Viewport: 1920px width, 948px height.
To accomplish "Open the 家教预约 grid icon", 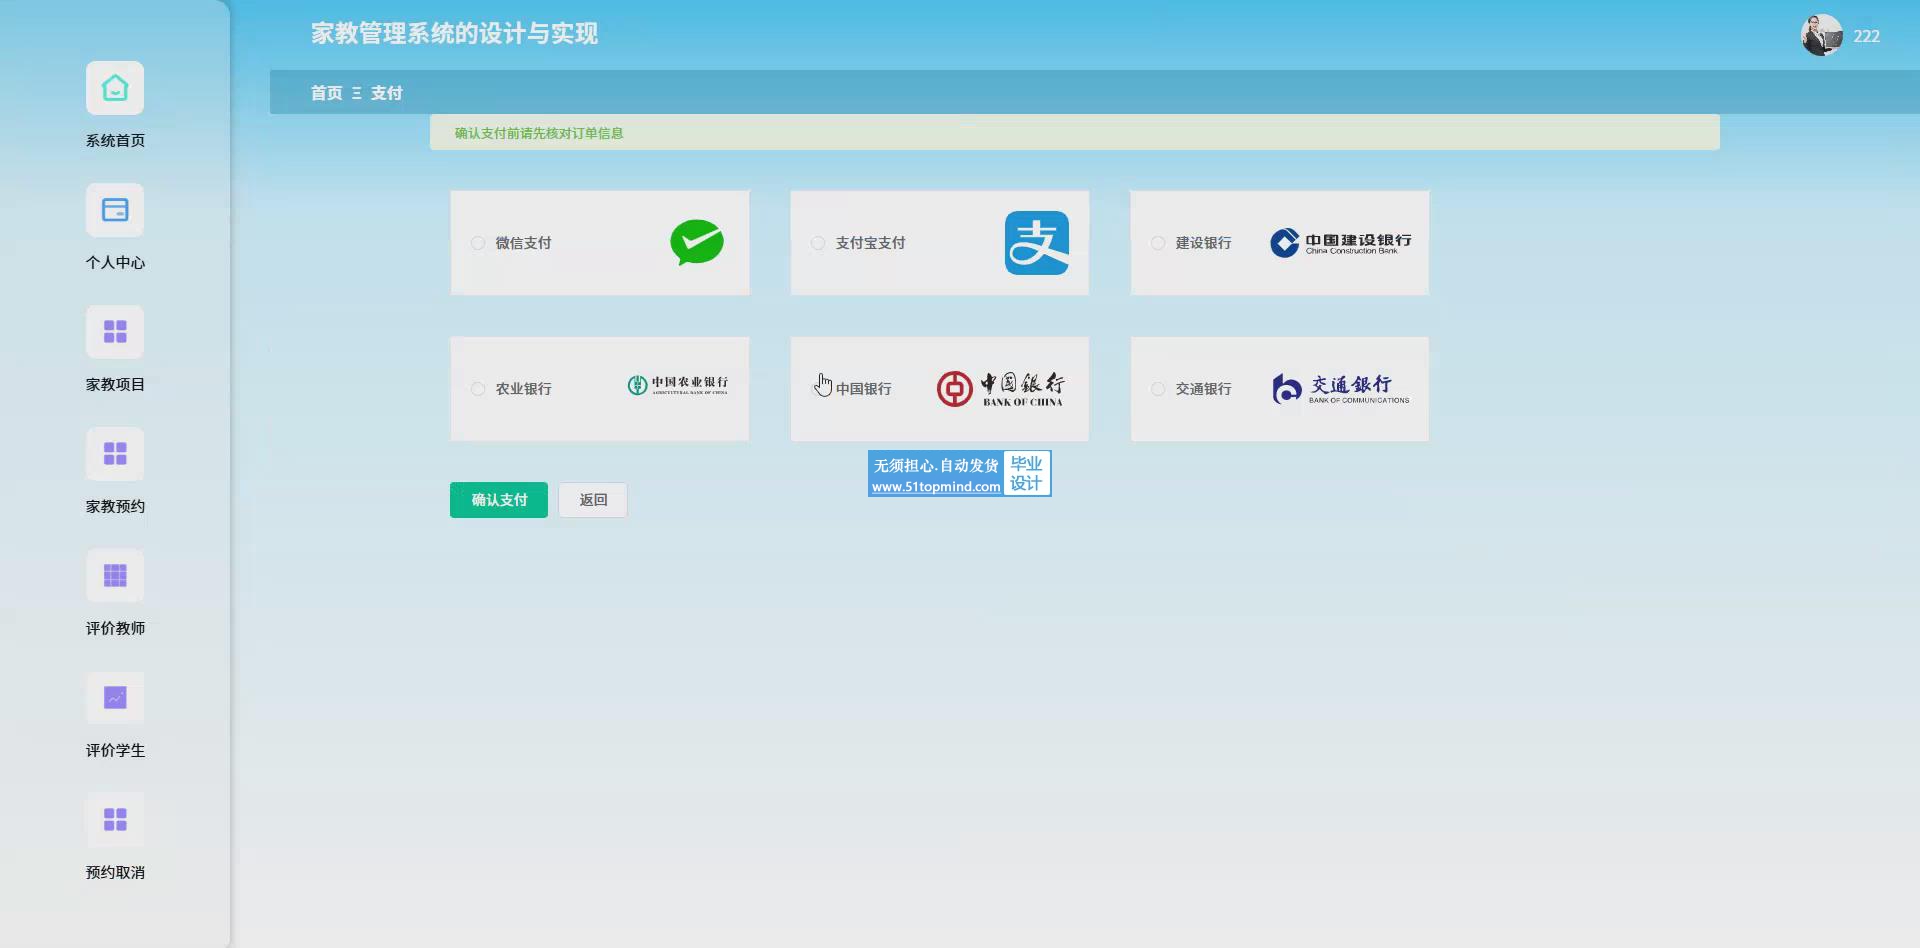I will [x=115, y=454].
